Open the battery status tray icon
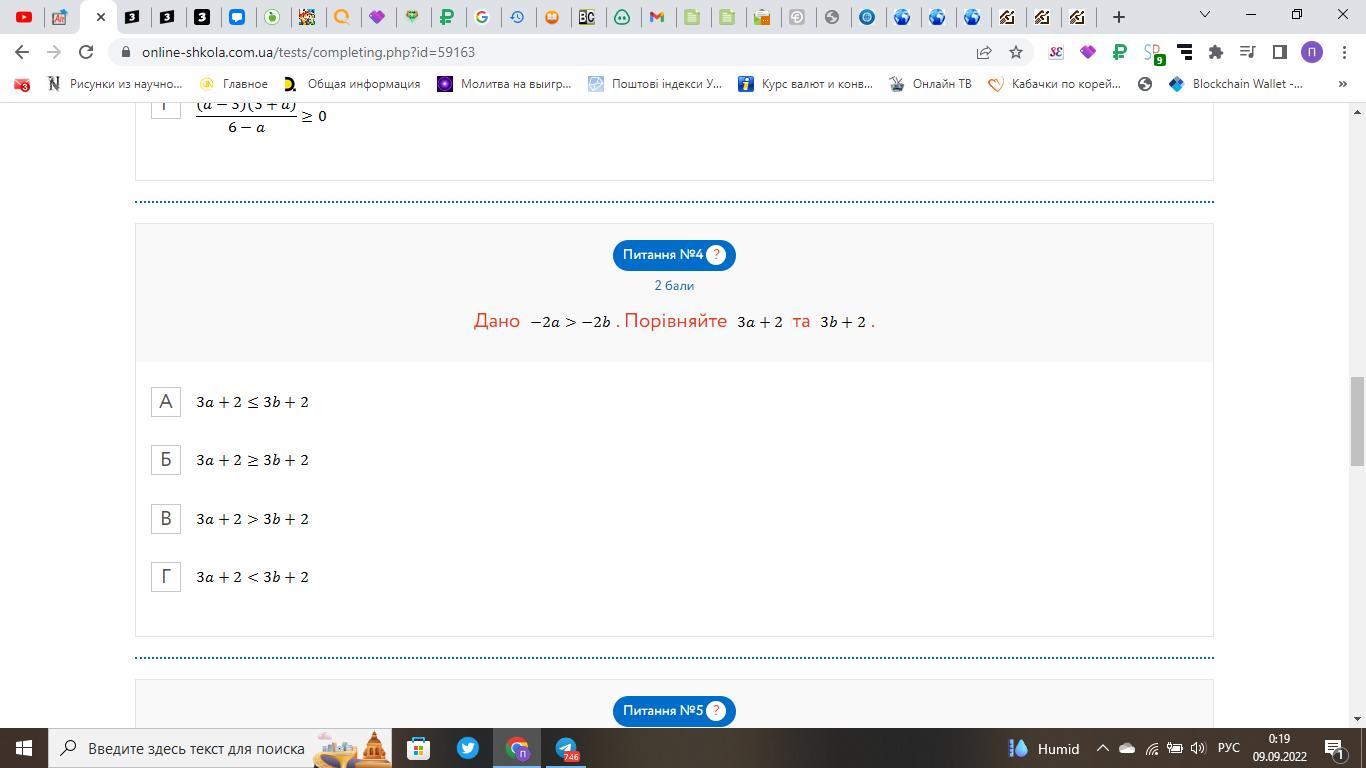Viewport: 1366px width, 768px height. [x=1175, y=748]
